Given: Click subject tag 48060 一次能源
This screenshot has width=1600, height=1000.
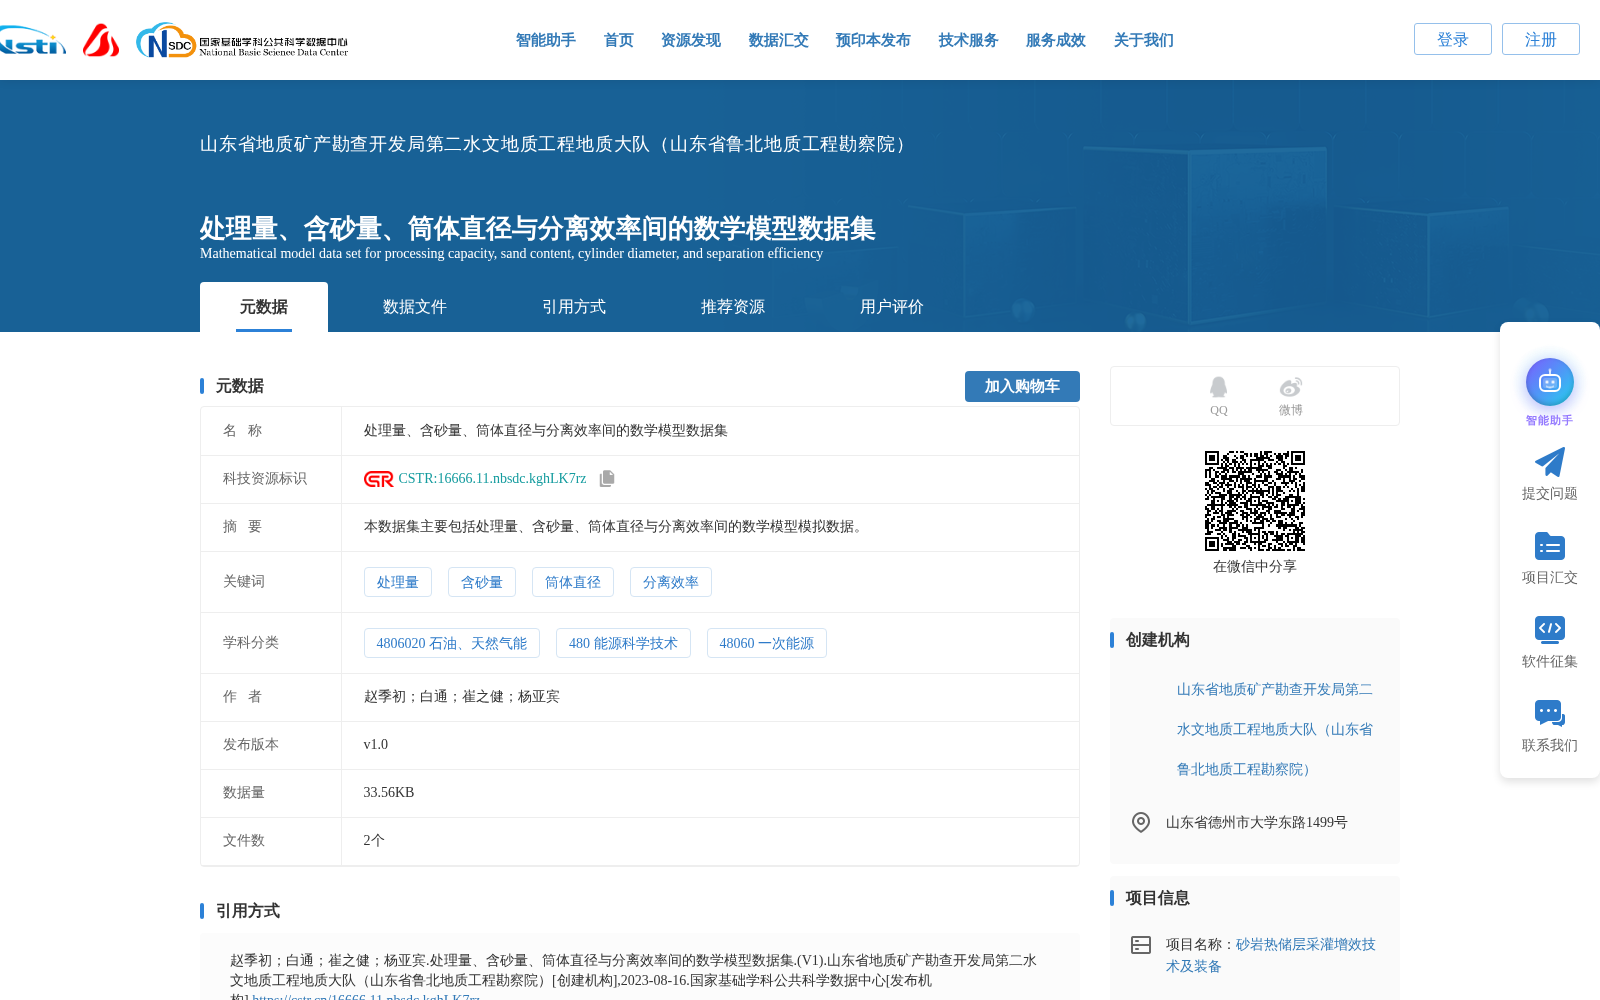Looking at the screenshot, I should [766, 643].
